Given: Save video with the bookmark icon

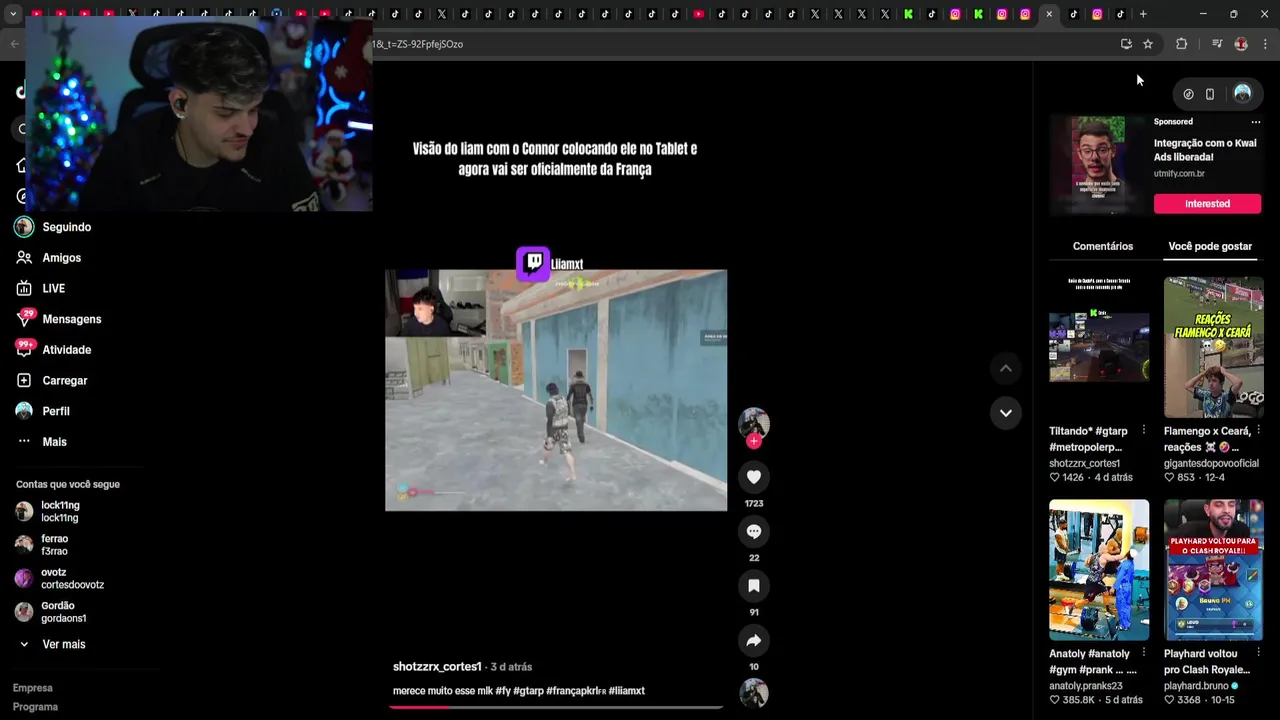Looking at the screenshot, I should 754,586.
